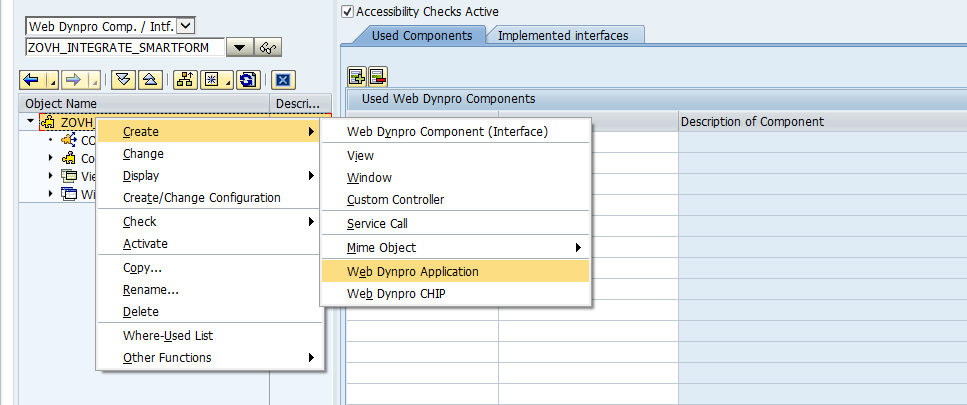Open the object name history dropdown arrow
The width and height of the screenshot is (967, 405).
[240, 48]
